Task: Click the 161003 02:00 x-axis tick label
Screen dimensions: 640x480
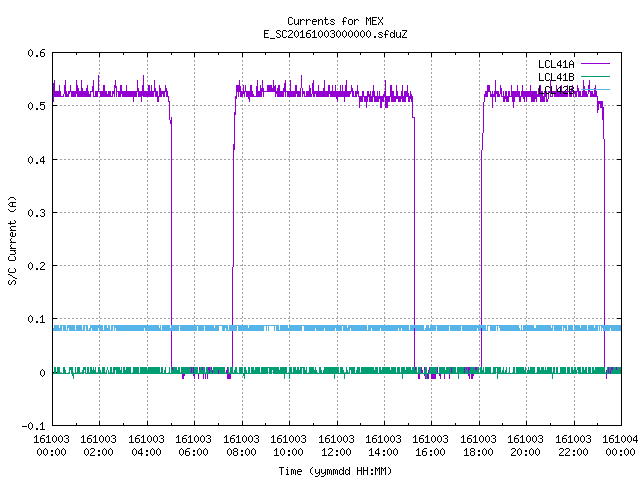Action: point(99,446)
